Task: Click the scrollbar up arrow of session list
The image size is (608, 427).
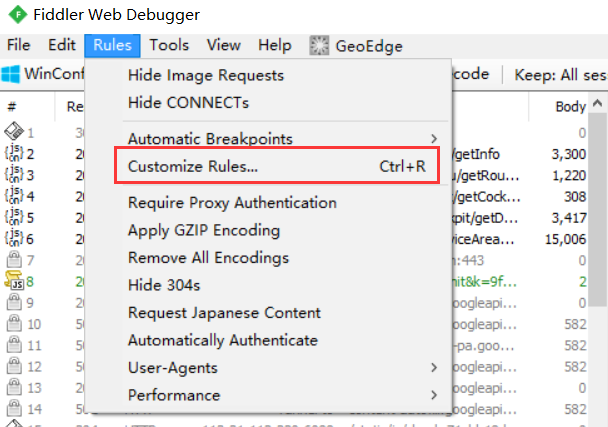Action: pyautogui.click(x=597, y=105)
